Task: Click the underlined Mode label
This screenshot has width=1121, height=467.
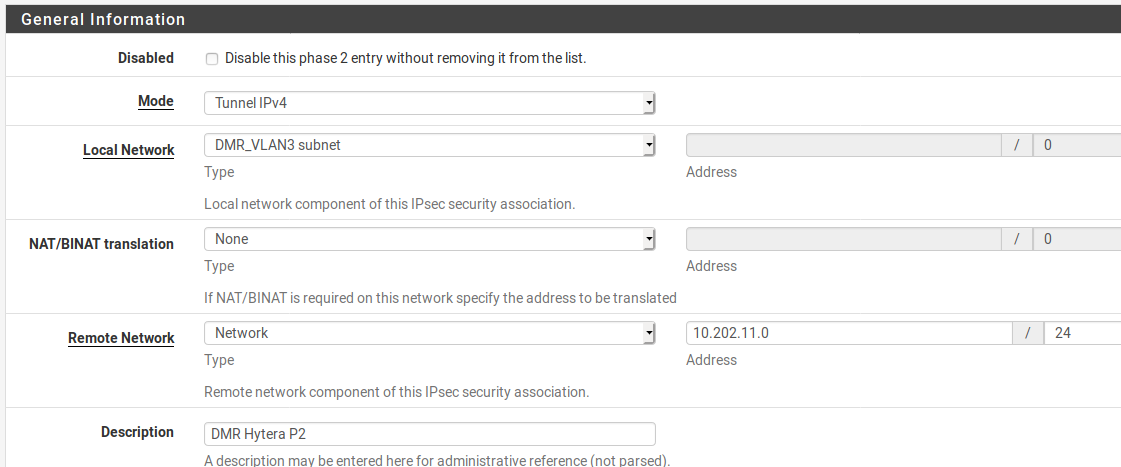Action: click(156, 102)
